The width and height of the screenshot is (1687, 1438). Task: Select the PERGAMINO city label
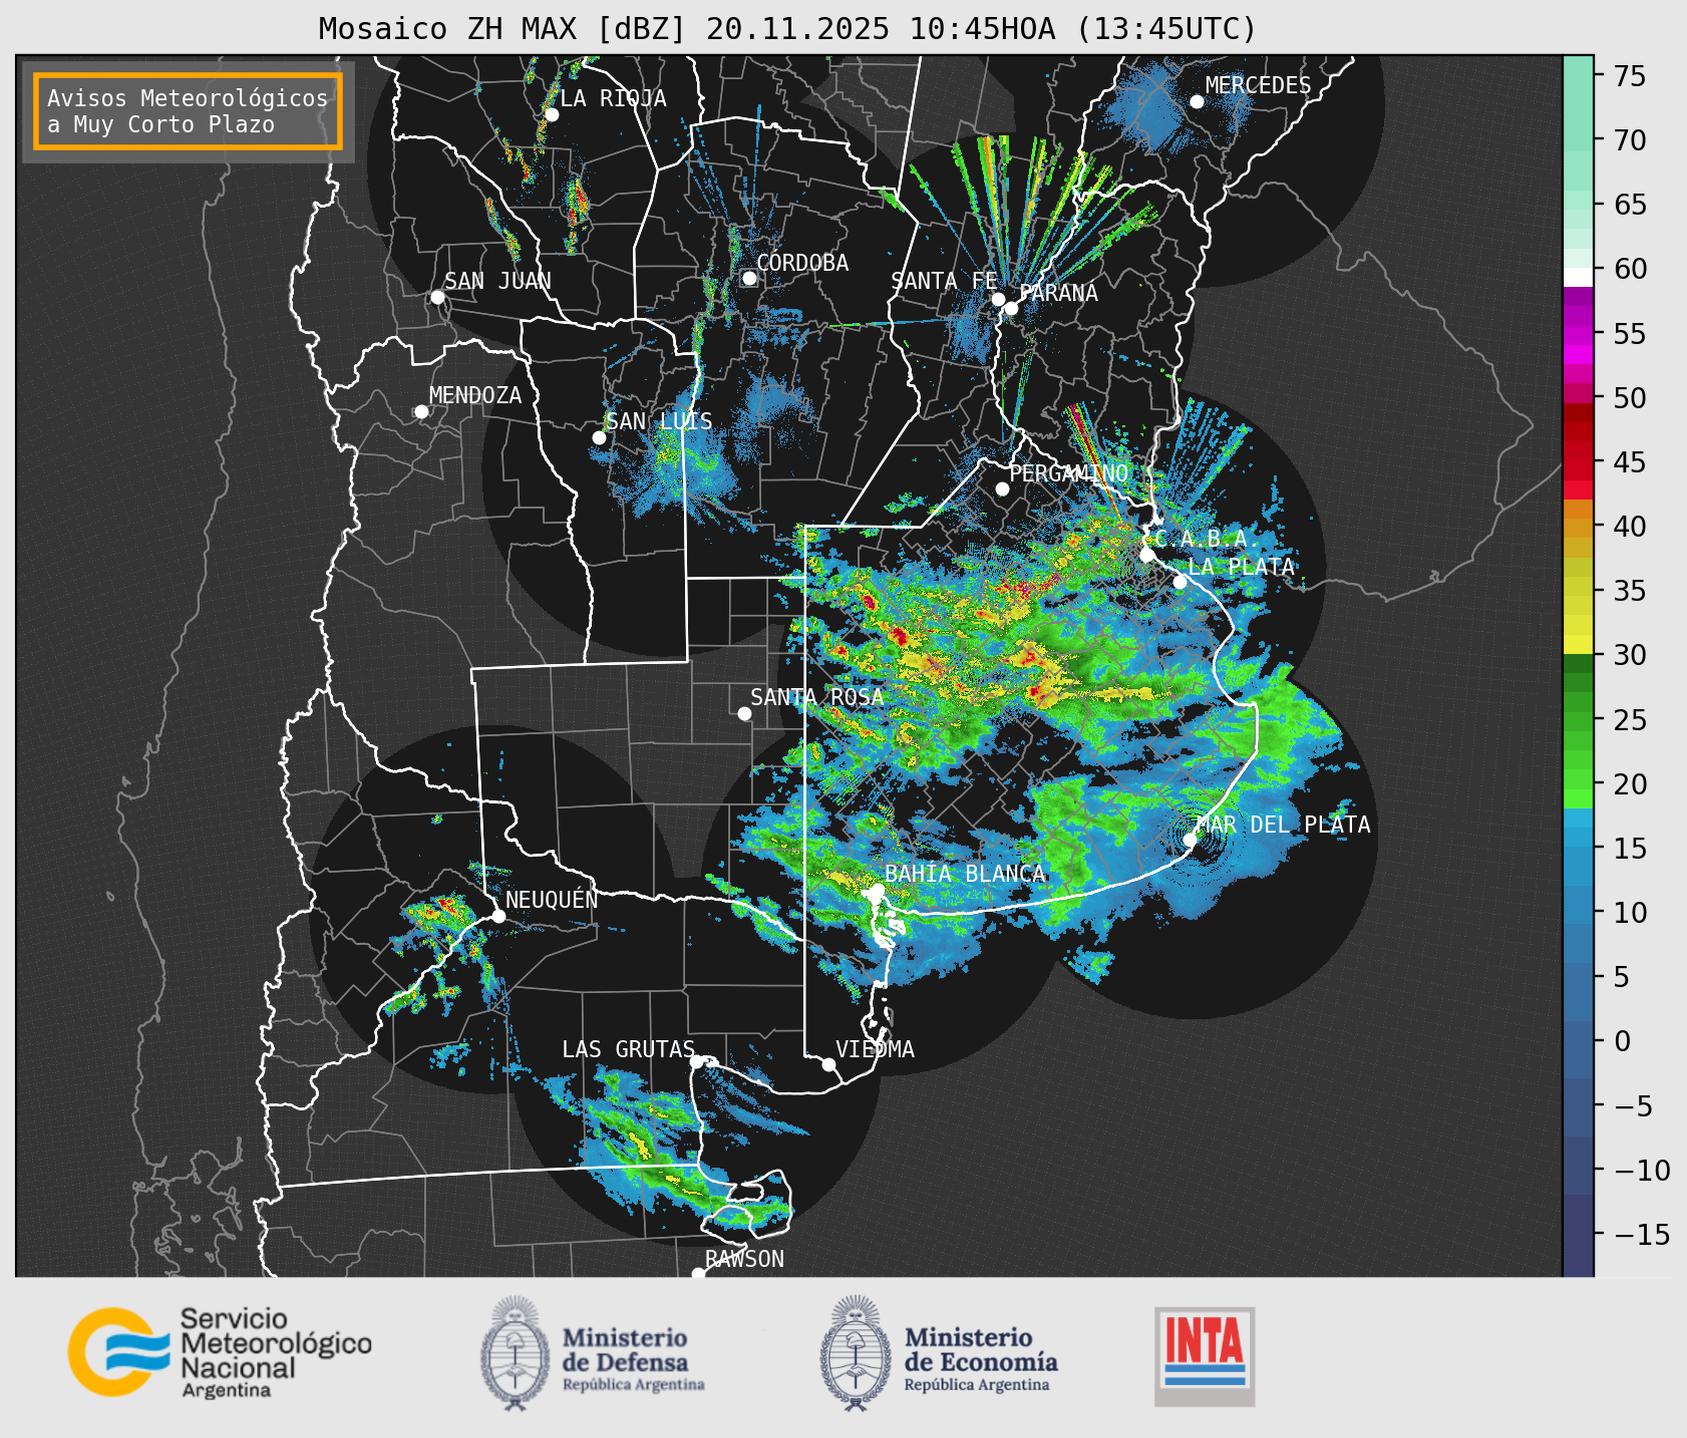pyautogui.click(x=1069, y=473)
